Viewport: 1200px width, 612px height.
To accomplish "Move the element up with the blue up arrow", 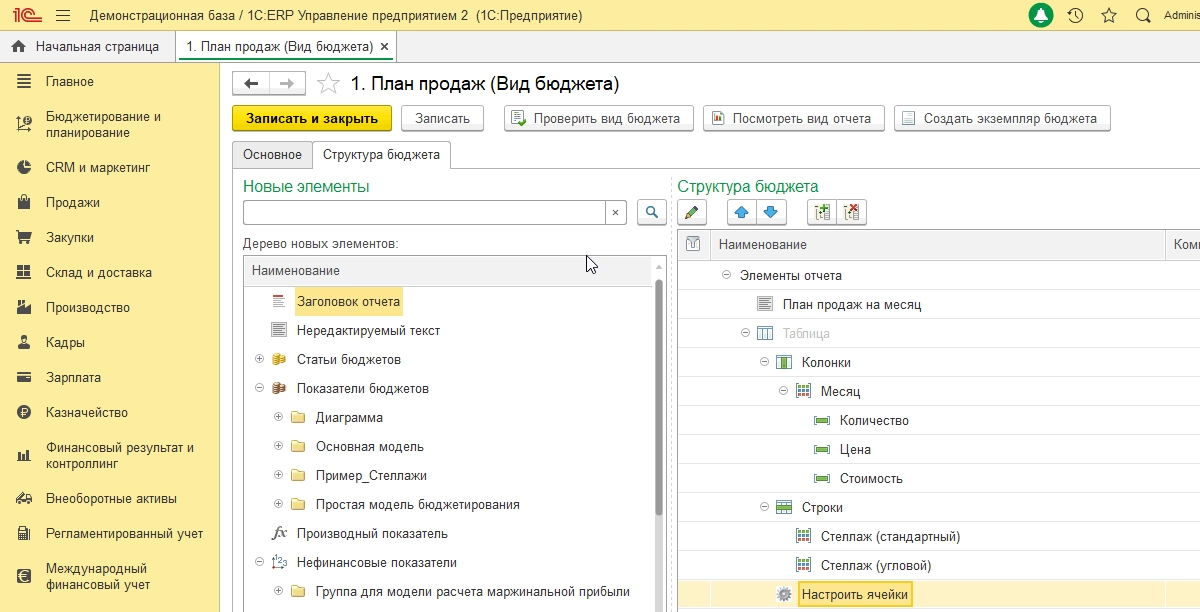I will click(x=741, y=212).
